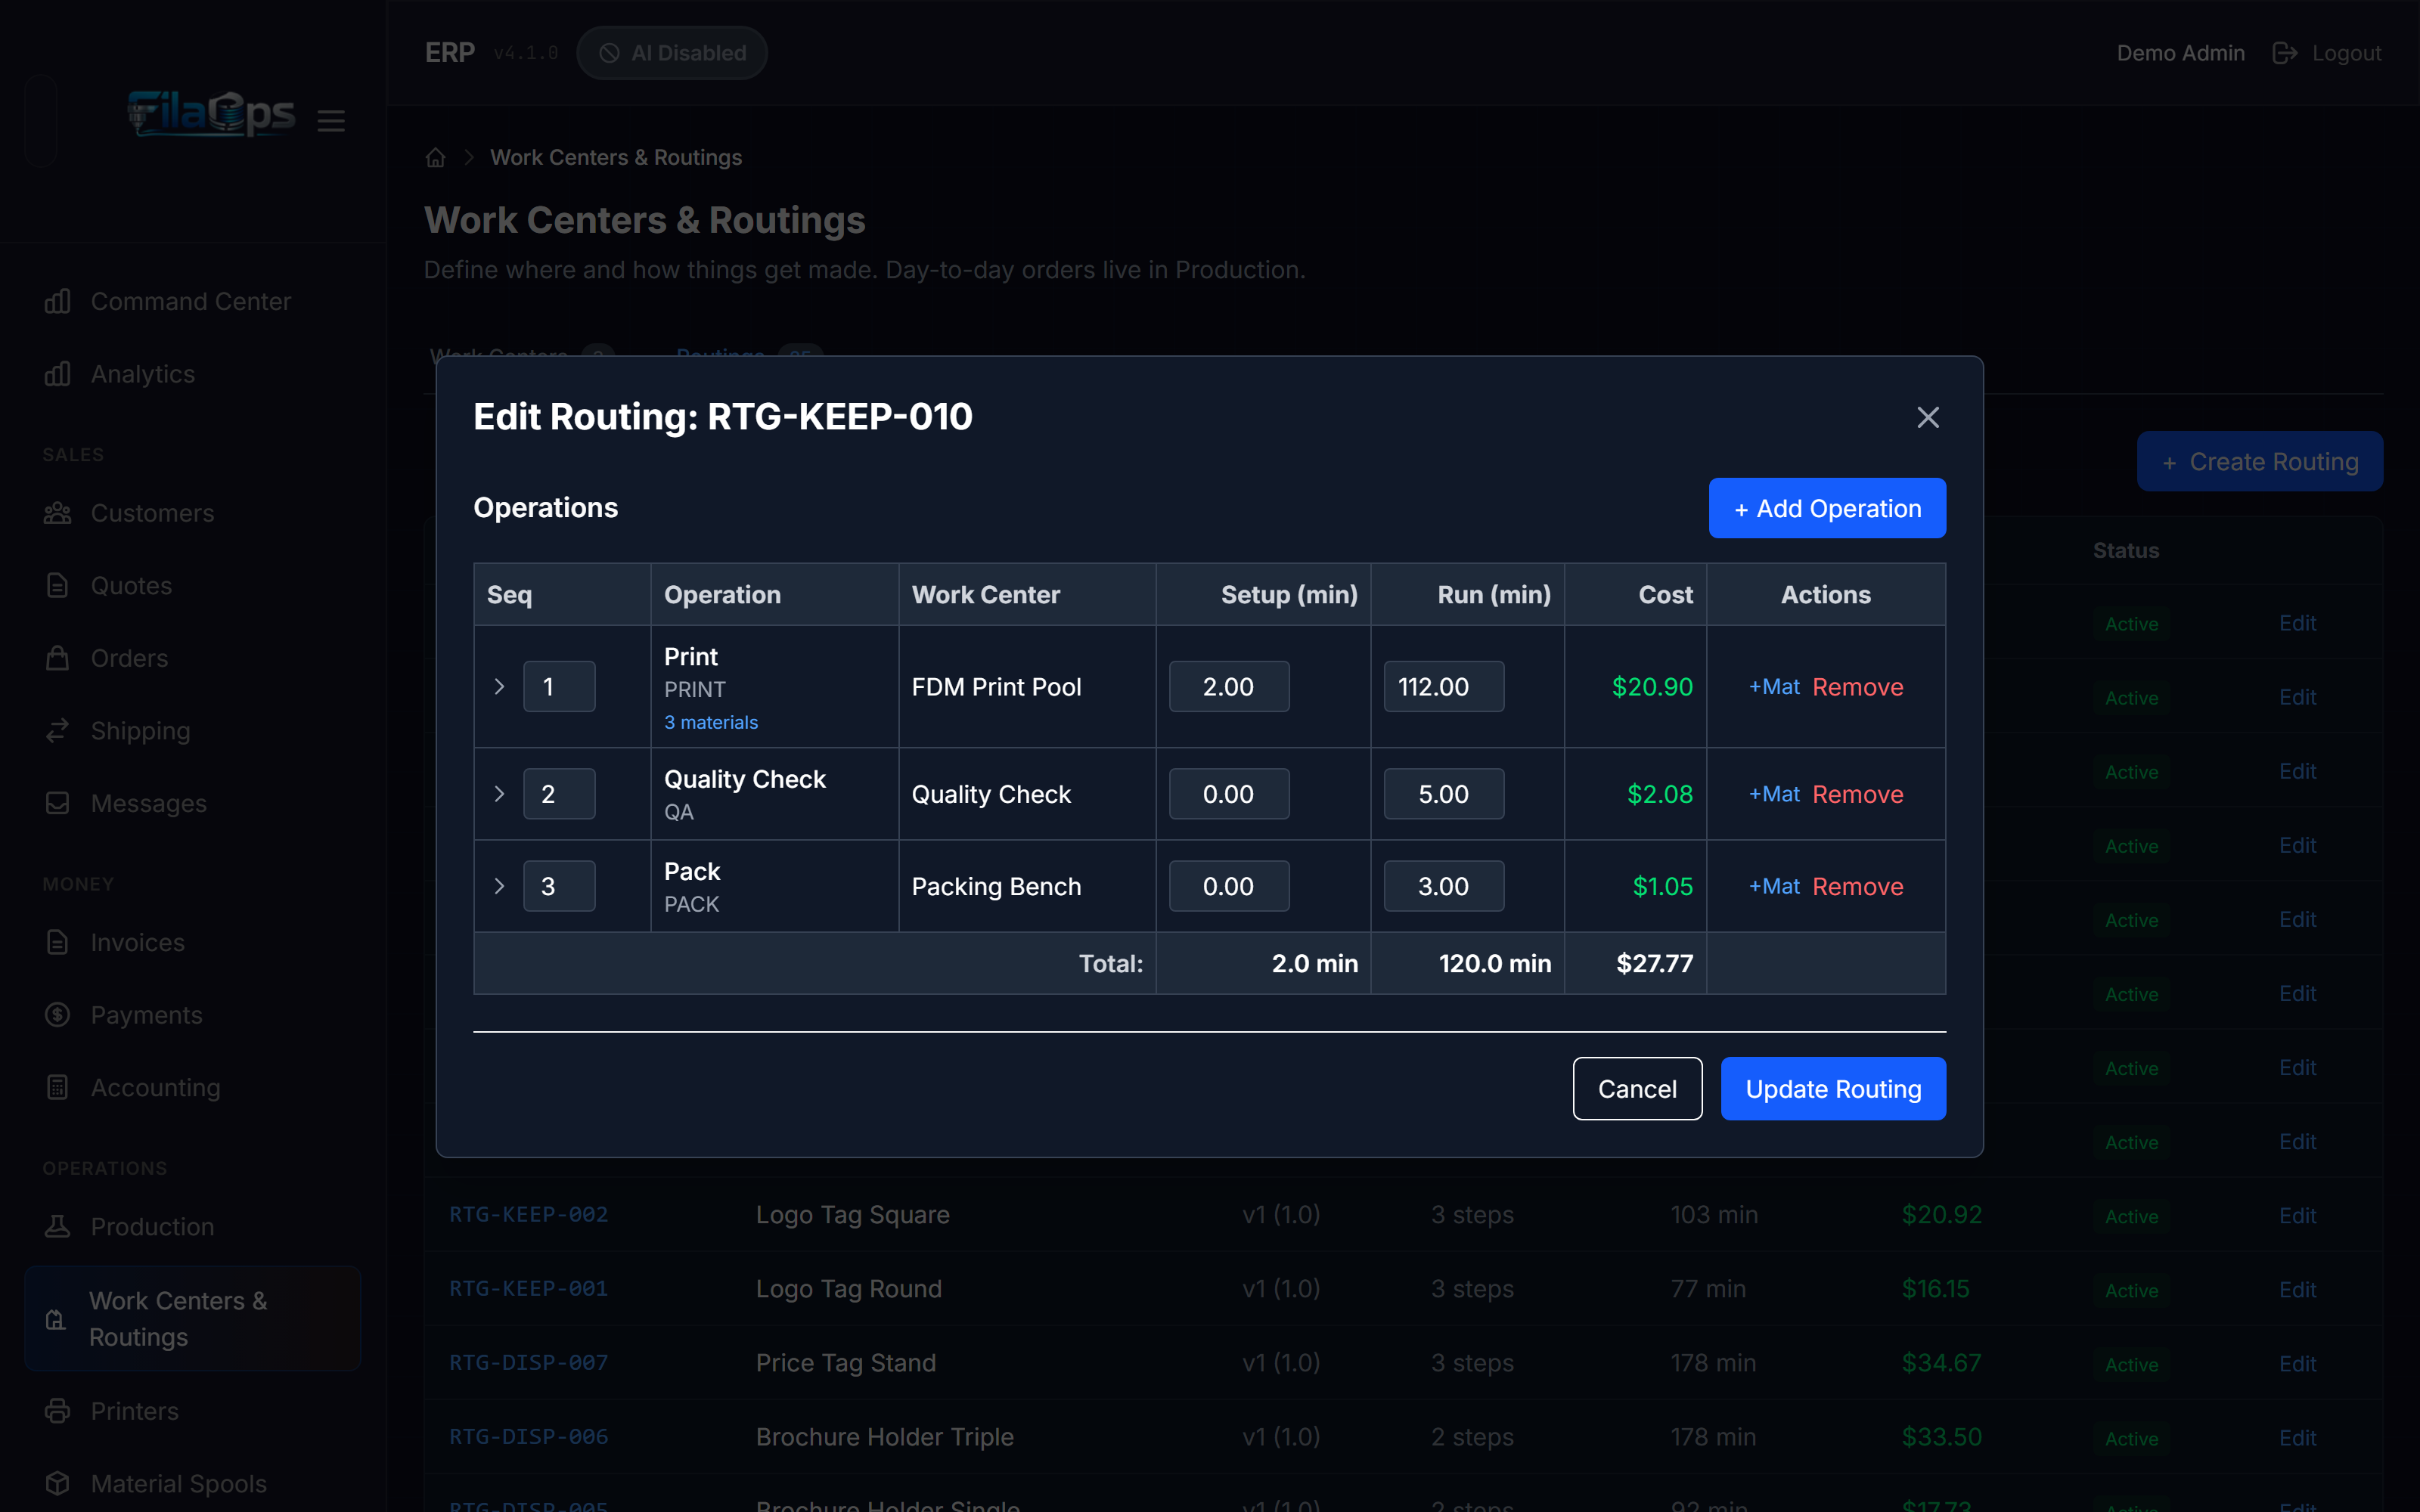This screenshot has height=1512, width=2420.
Task: Edit the Logo Tag Round routing
Action: tap(2297, 1289)
